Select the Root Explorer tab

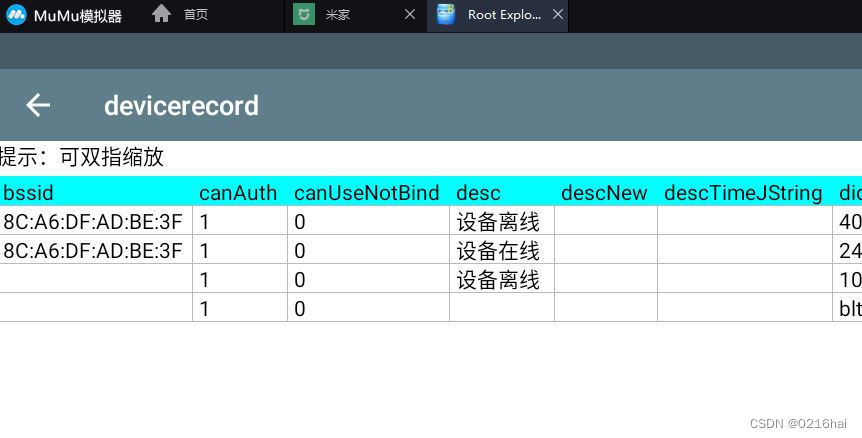click(498, 15)
